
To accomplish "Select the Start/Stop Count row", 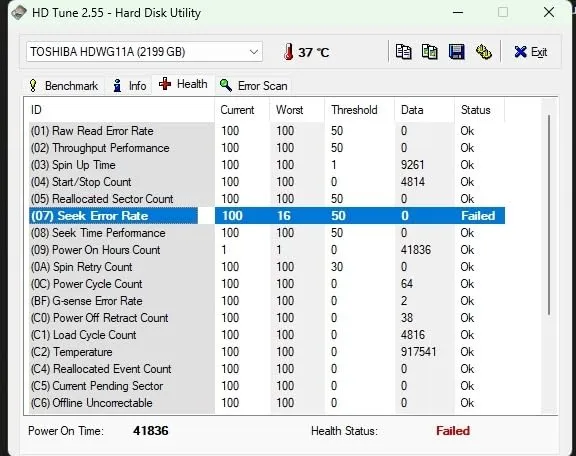I will 267,182.
